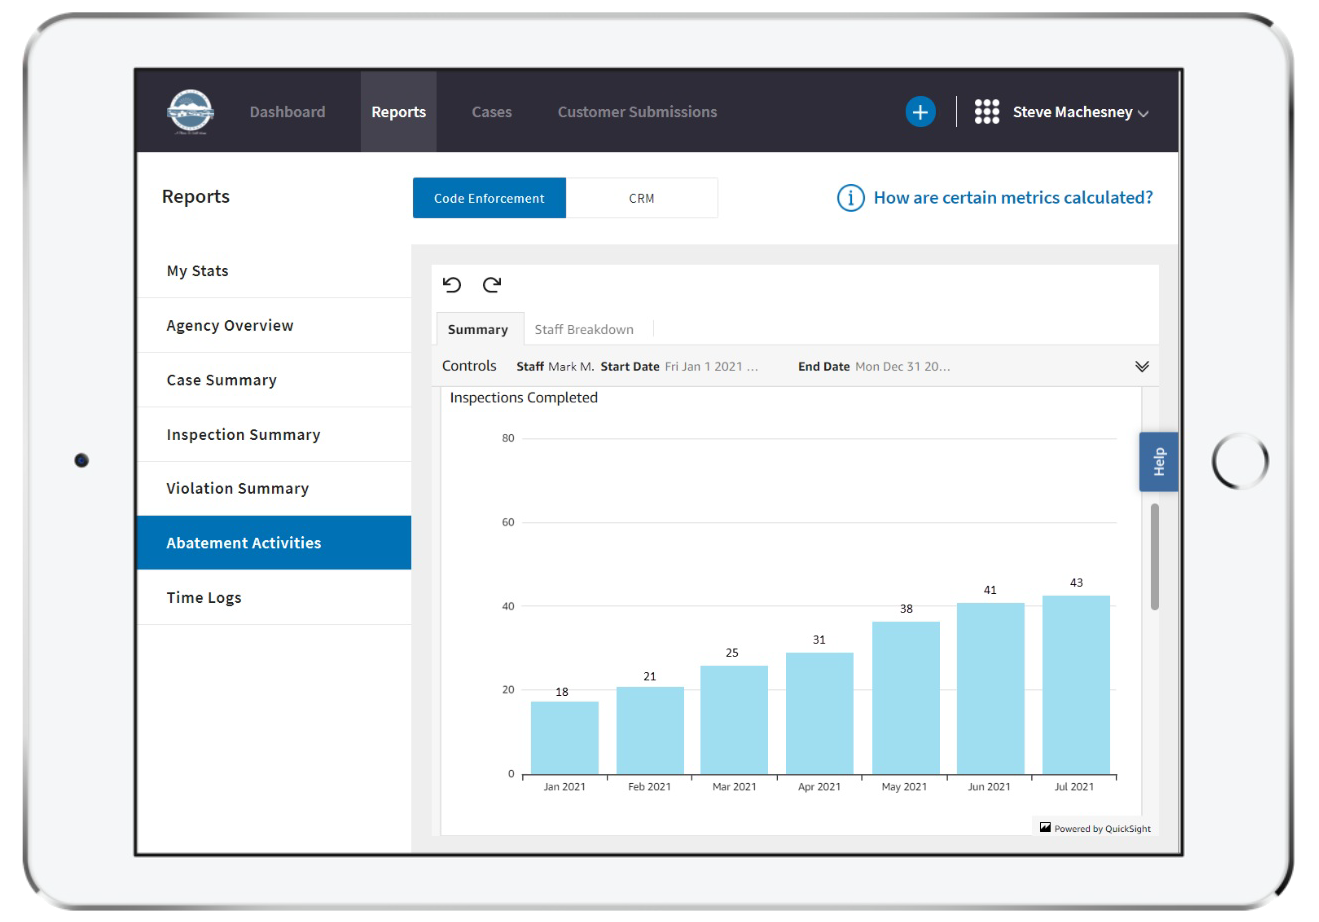Click the Powered by QuickSight logo
Screen dimensions: 1319x922
click(x=1095, y=828)
